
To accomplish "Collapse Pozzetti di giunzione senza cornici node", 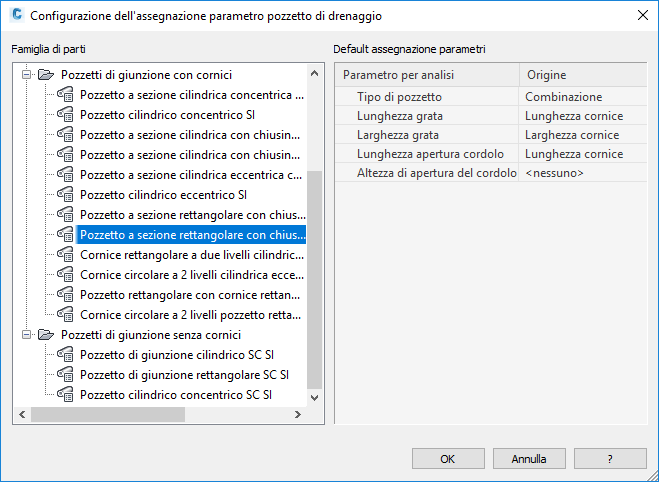I will (25, 335).
